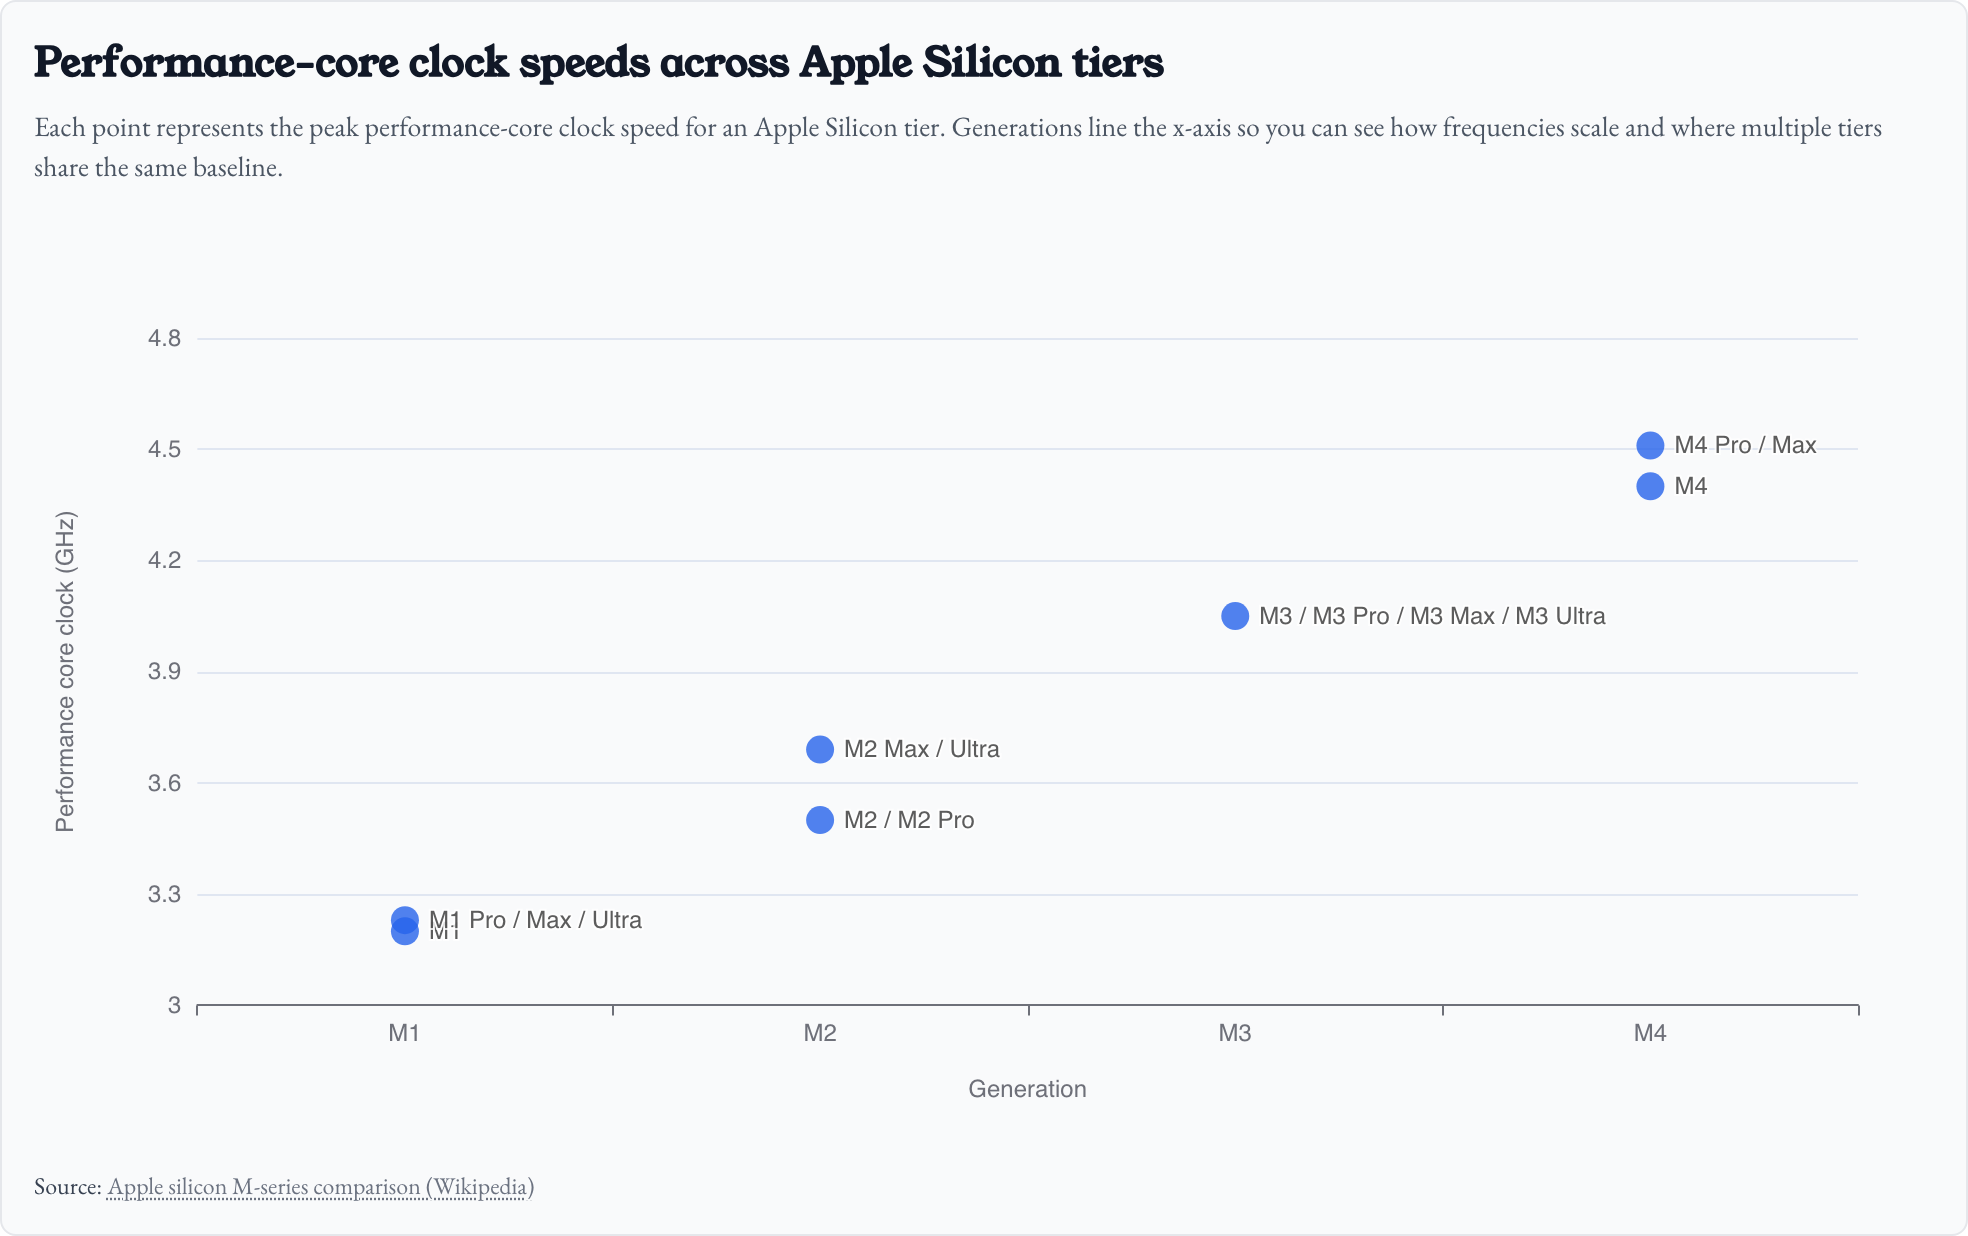Viewport: 1968px width, 1236px height.
Task: Select the M2 Max / Ultra data point
Action: pos(820,749)
